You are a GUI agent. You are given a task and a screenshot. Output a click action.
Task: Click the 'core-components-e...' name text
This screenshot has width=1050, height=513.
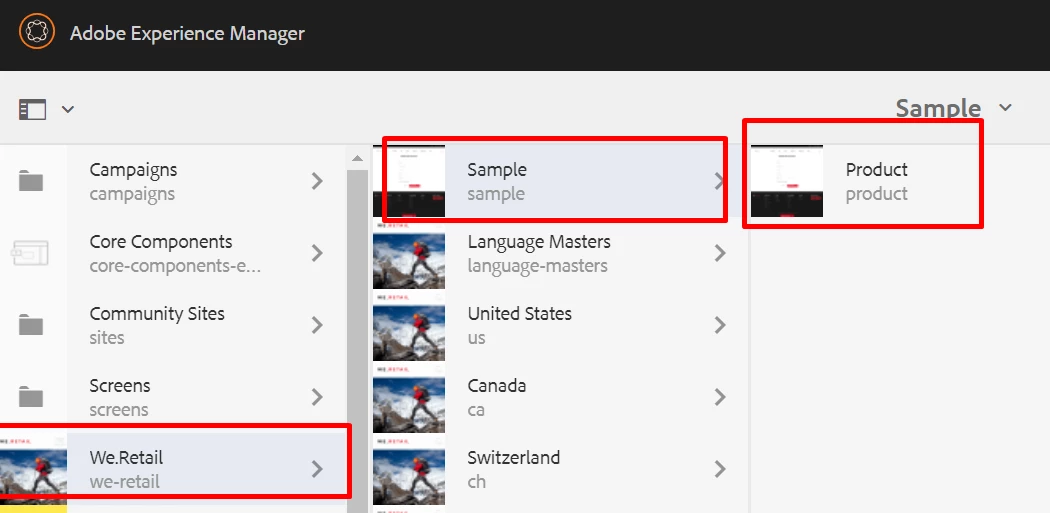[x=175, y=266]
